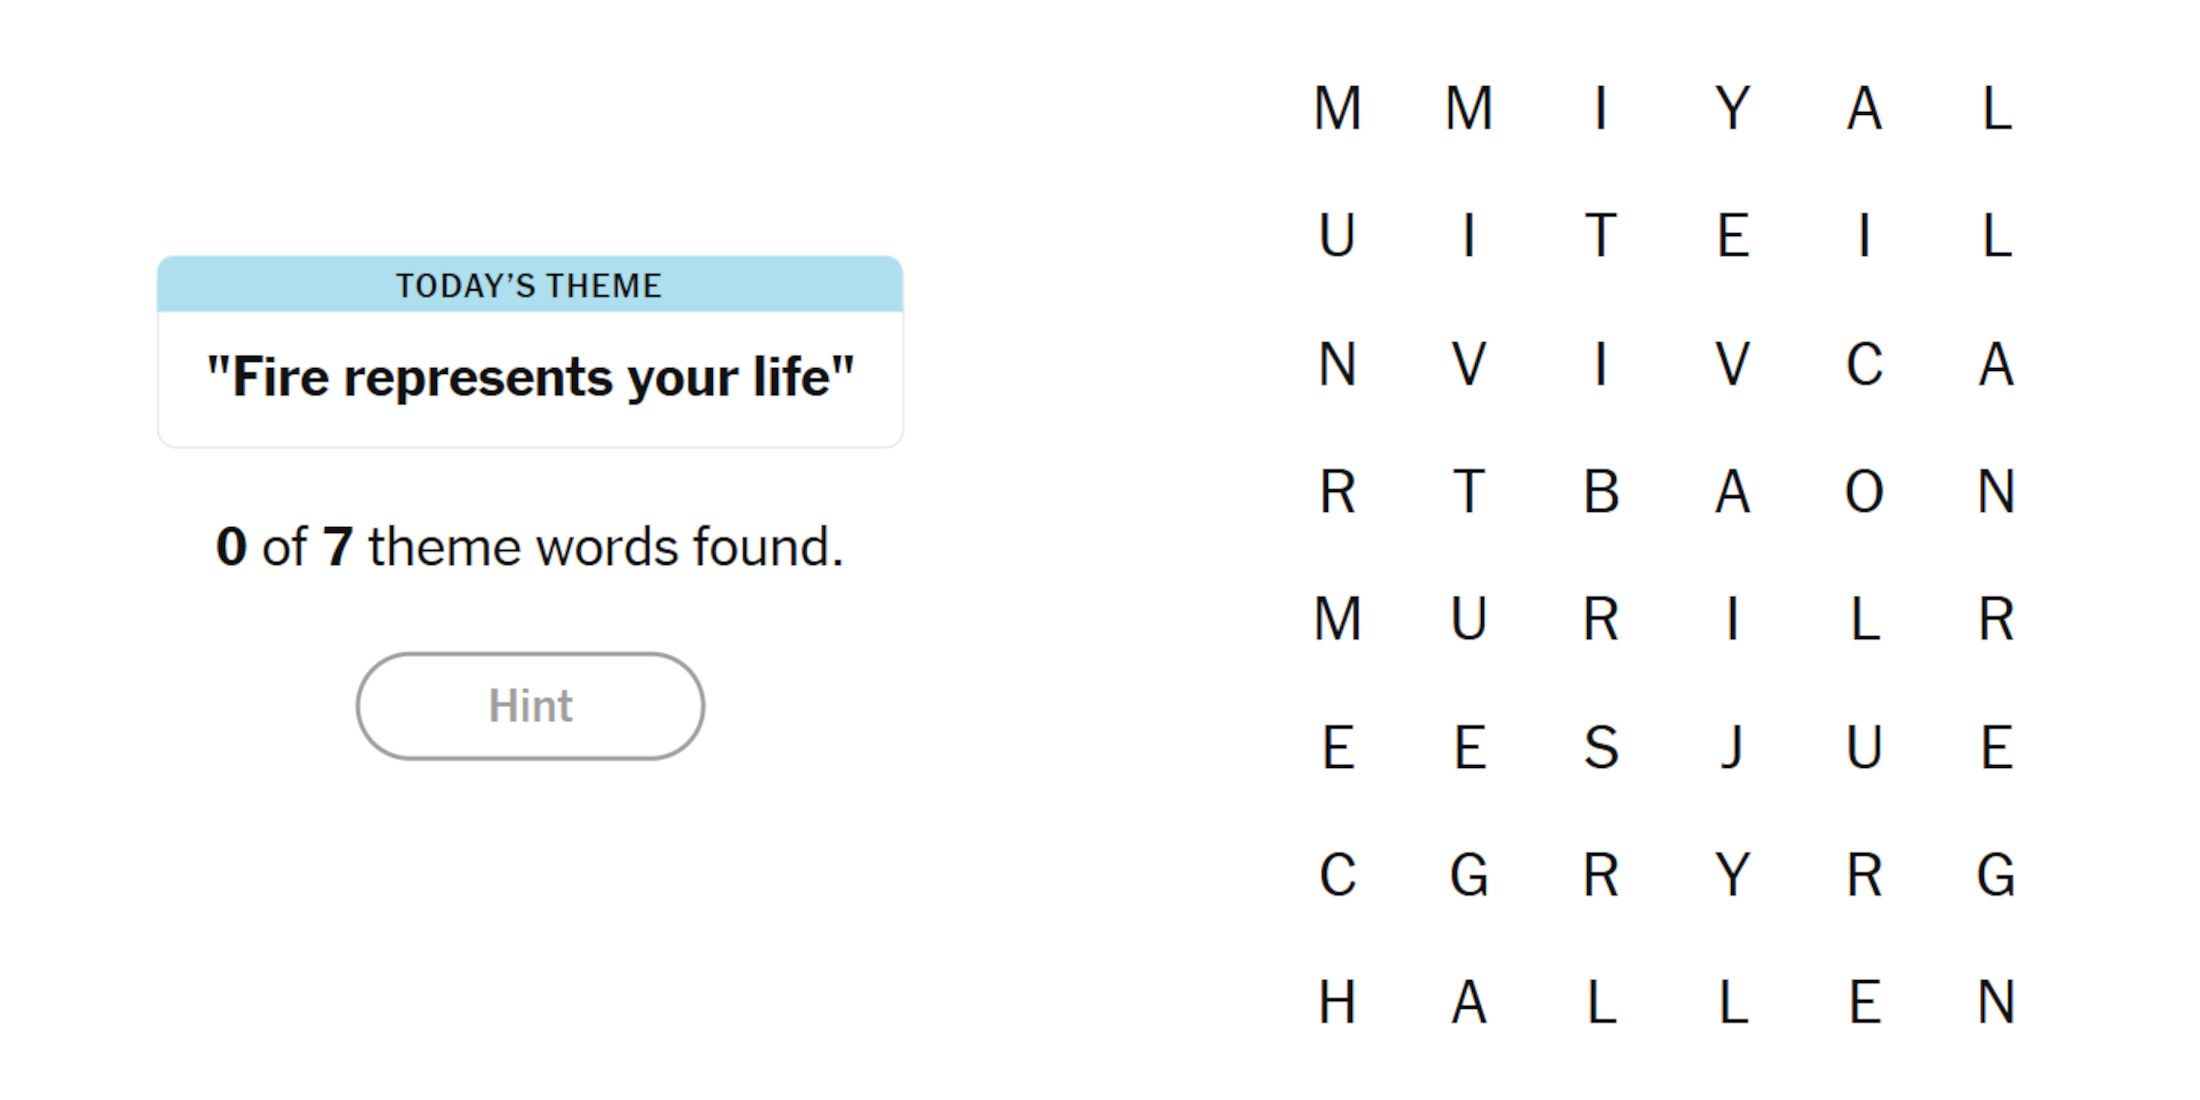Select the N in the bottom-right corner
Viewport: 2200px width, 1100px height.
coord(1996,1002)
